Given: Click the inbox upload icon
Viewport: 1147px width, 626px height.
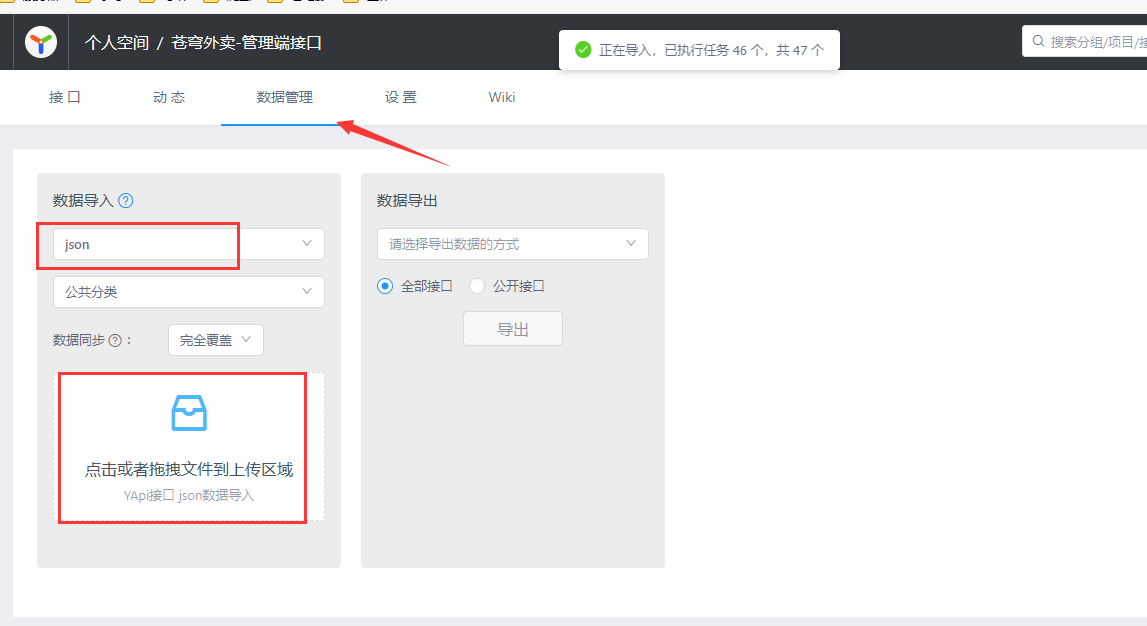Looking at the screenshot, I should click(189, 413).
